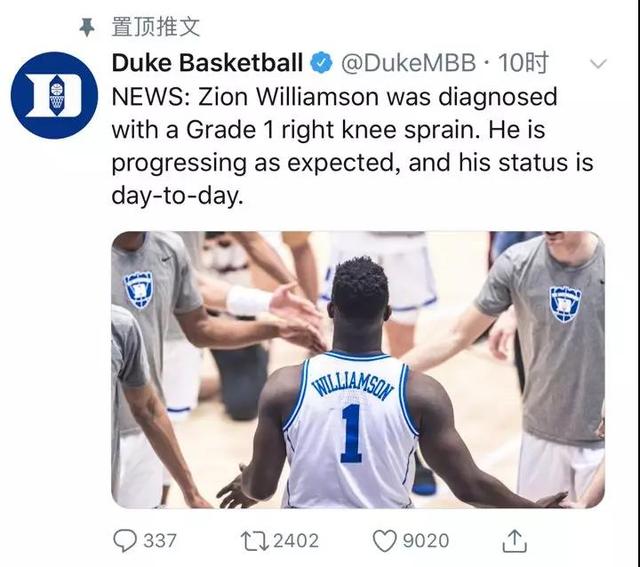Open the Duke Basketball profile avatar
This screenshot has height=567, width=640.
(x=54, y=95)
